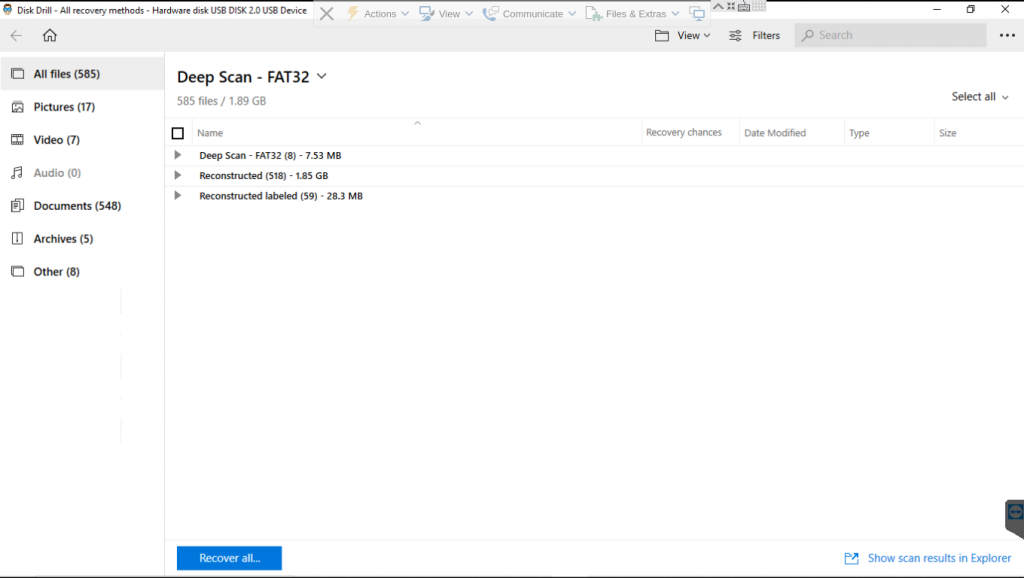Open the three-dot more options menu
Viewport: 1024px width, 578px height.
(1007, 35)
